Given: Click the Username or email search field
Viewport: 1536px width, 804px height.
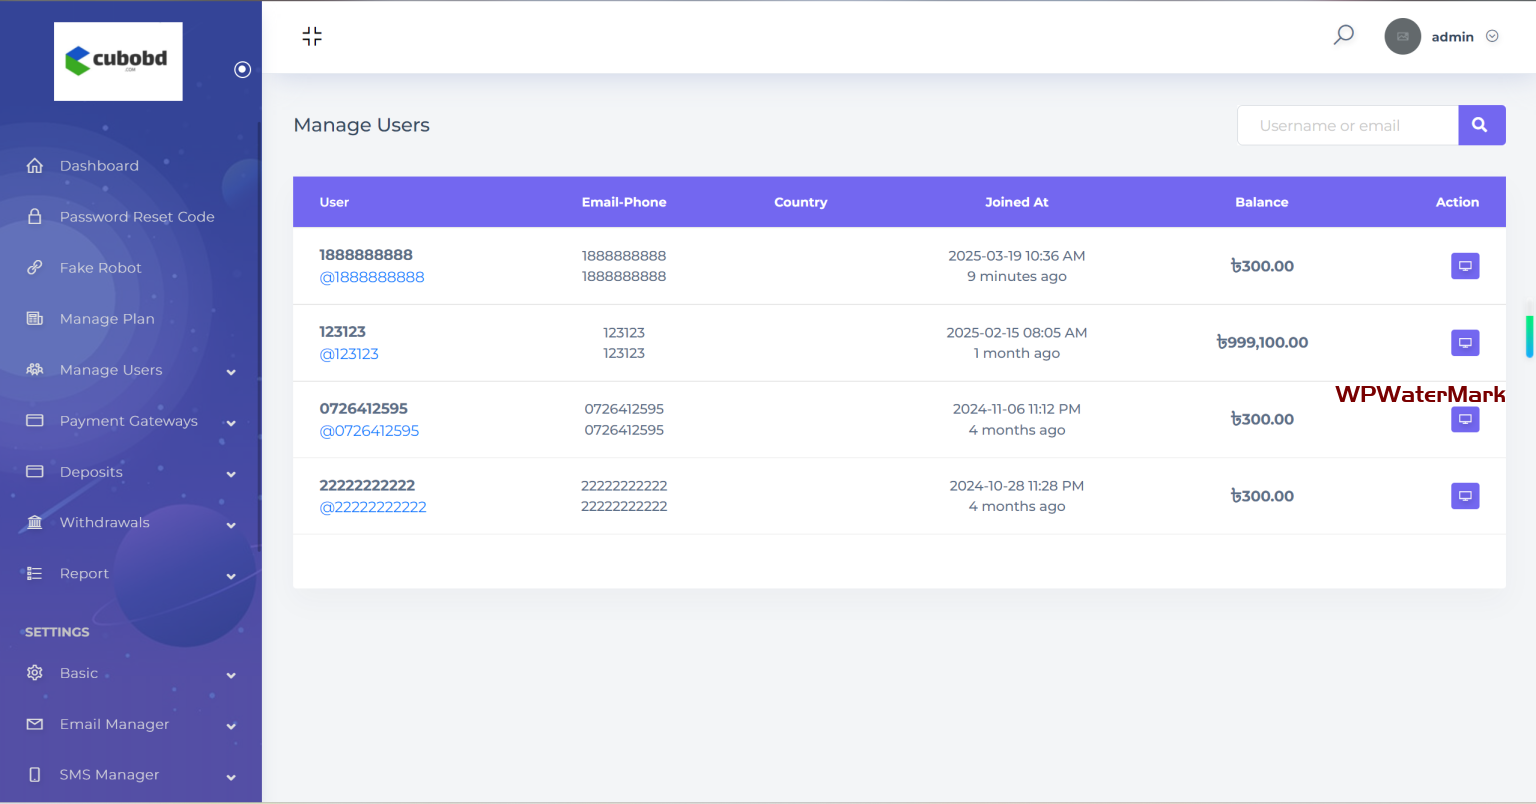Looking at the screenshot, I should click(x=1347, y=126).
